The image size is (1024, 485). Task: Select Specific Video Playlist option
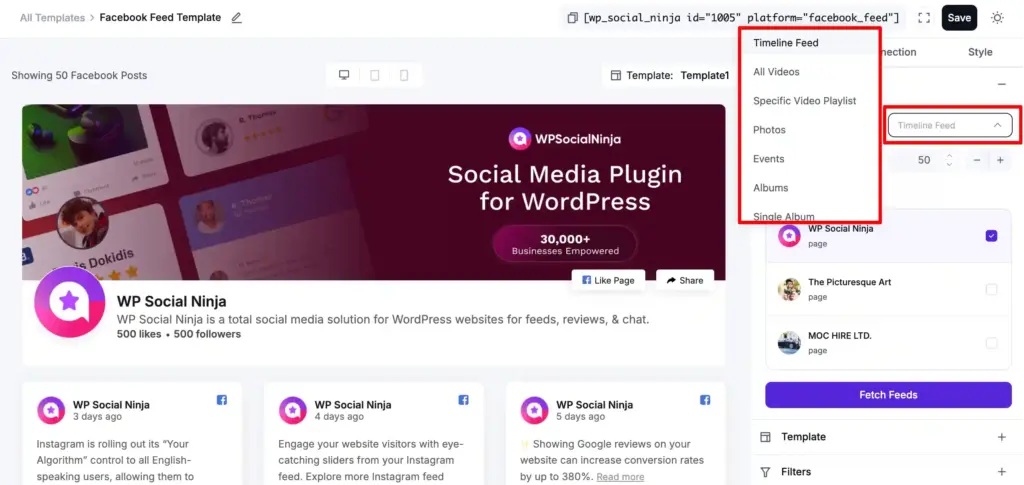810,101
